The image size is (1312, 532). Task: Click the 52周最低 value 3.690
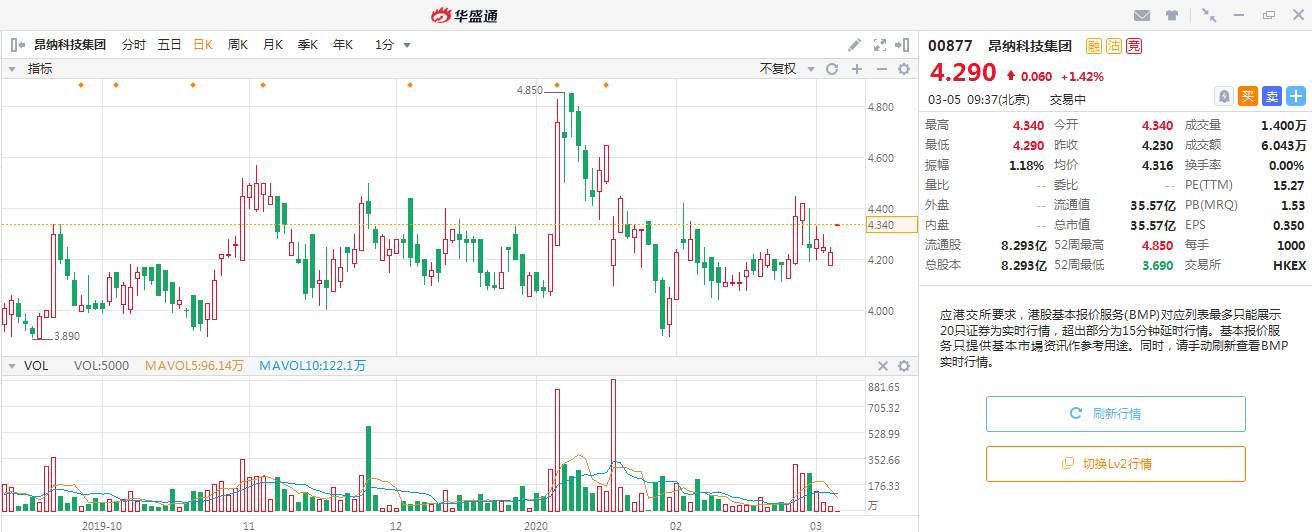(x=1156, y=265)
